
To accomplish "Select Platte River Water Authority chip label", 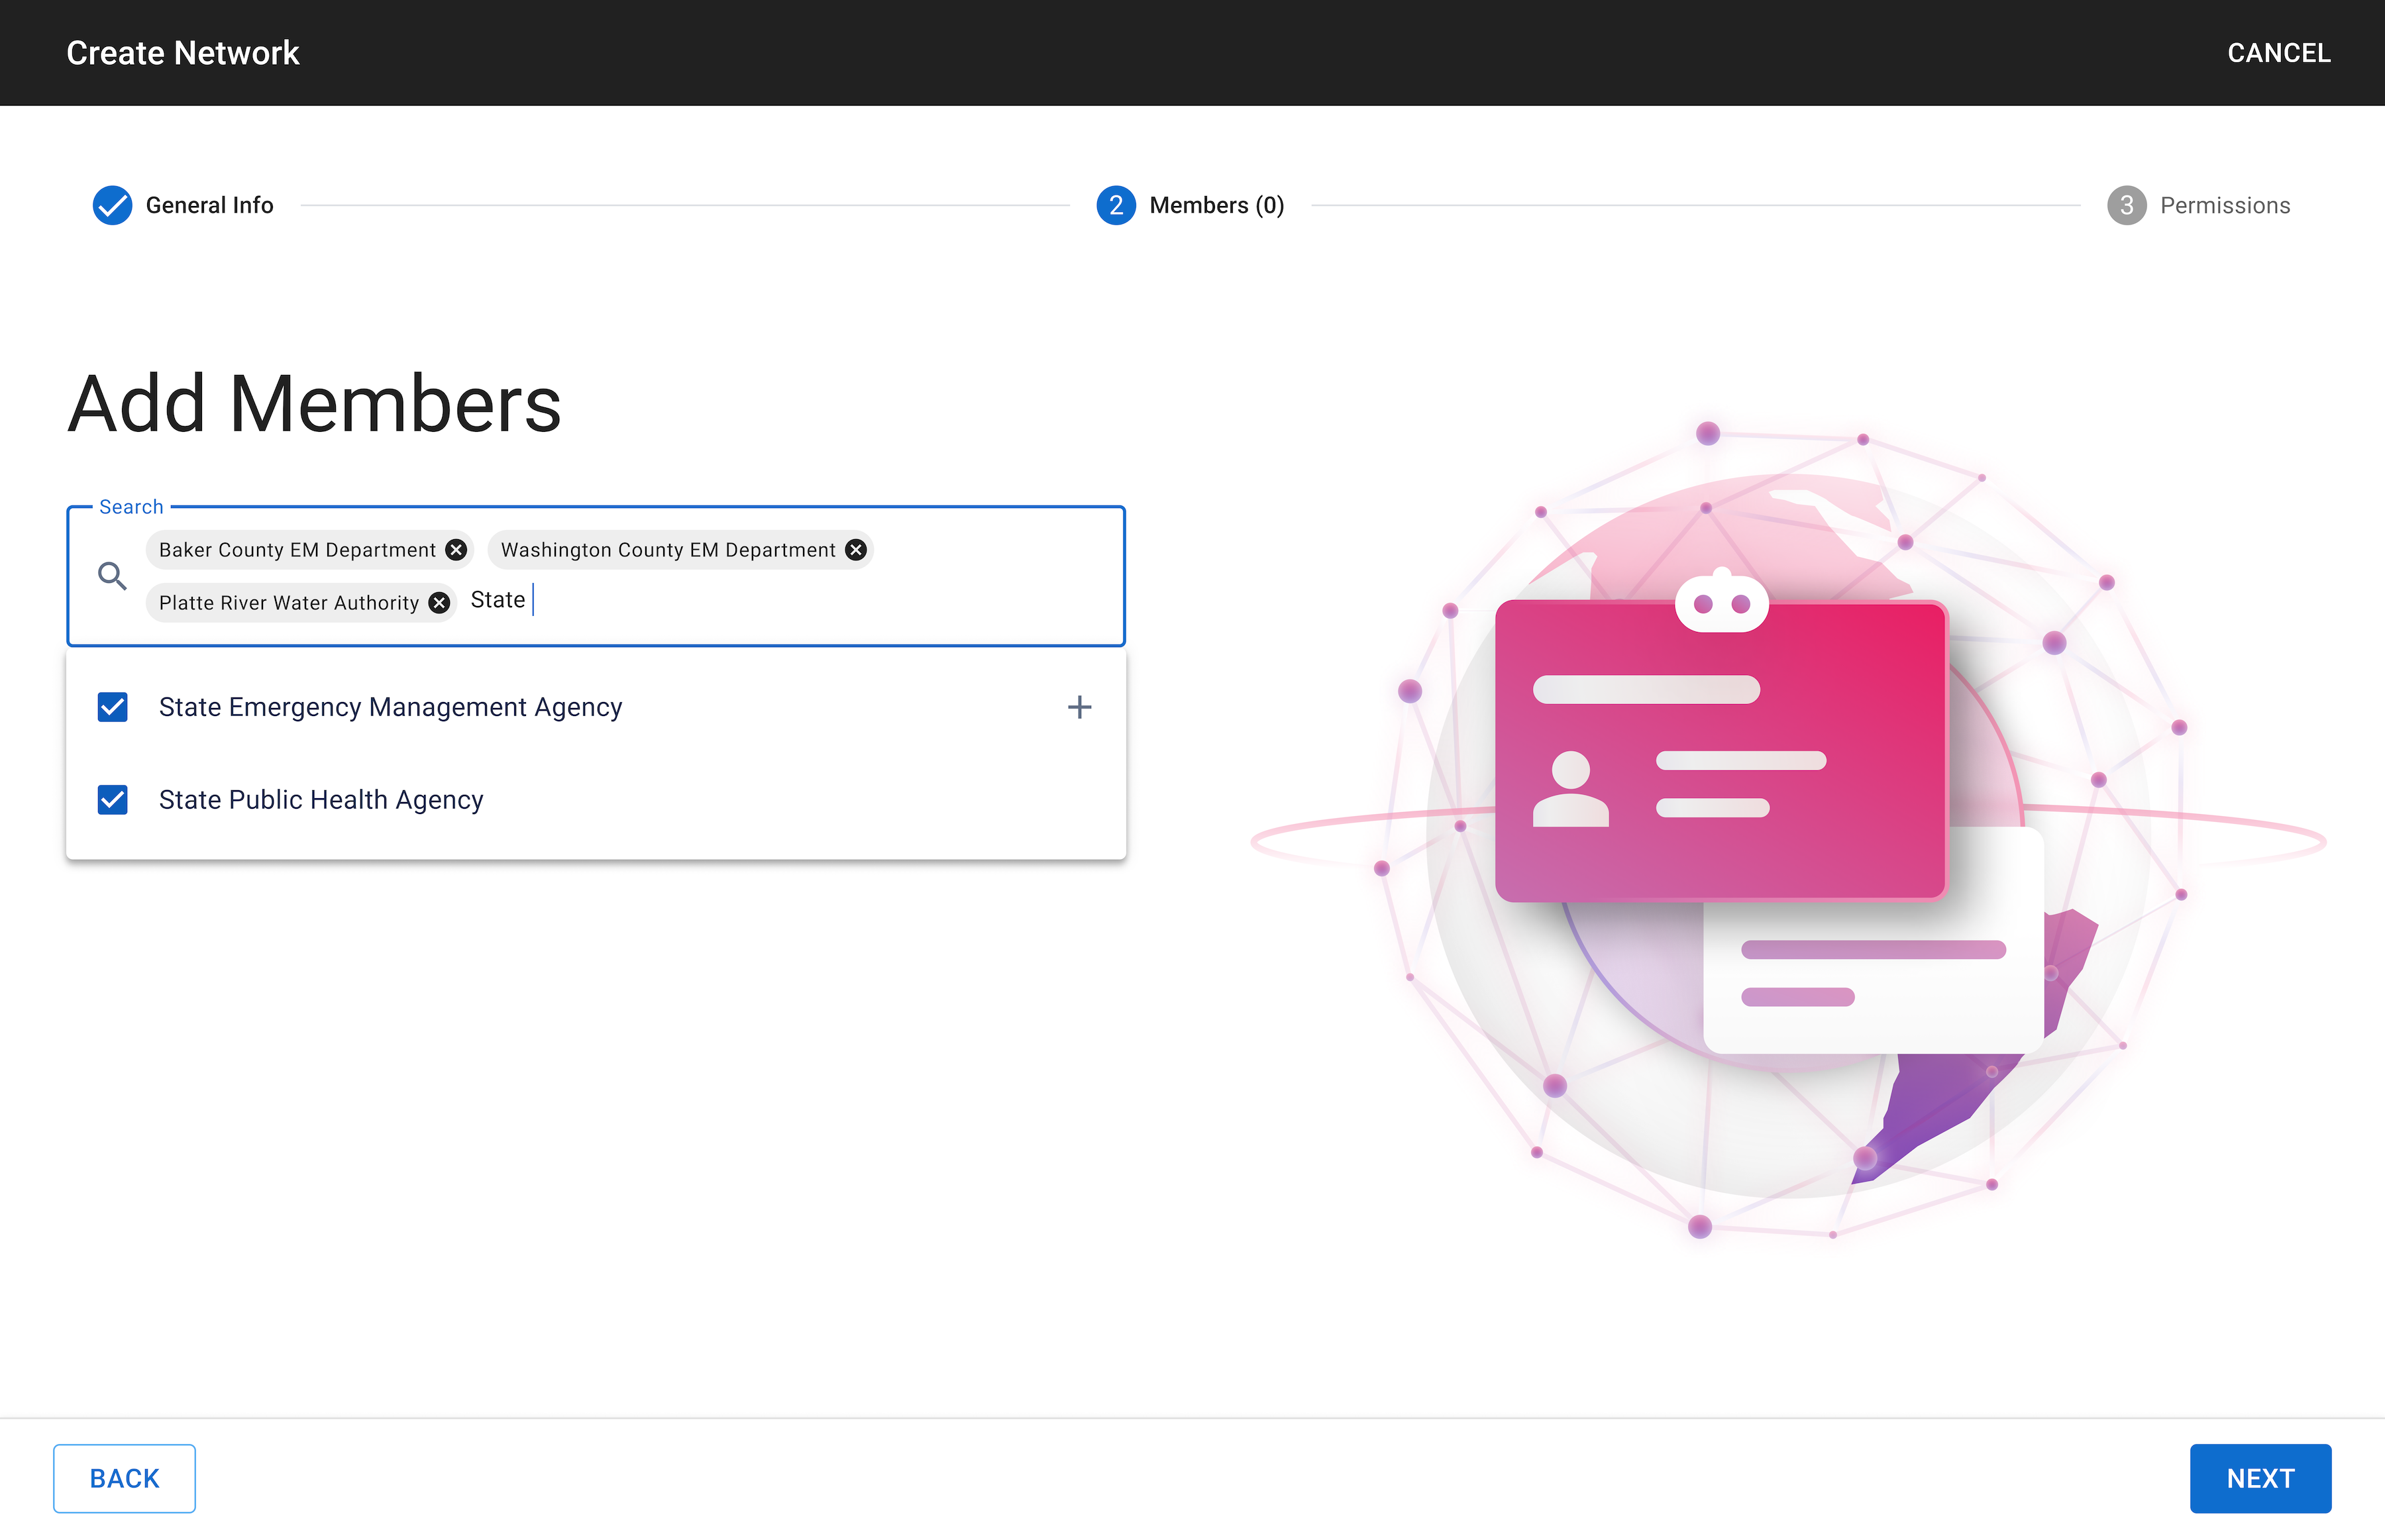I will [289, 603].
